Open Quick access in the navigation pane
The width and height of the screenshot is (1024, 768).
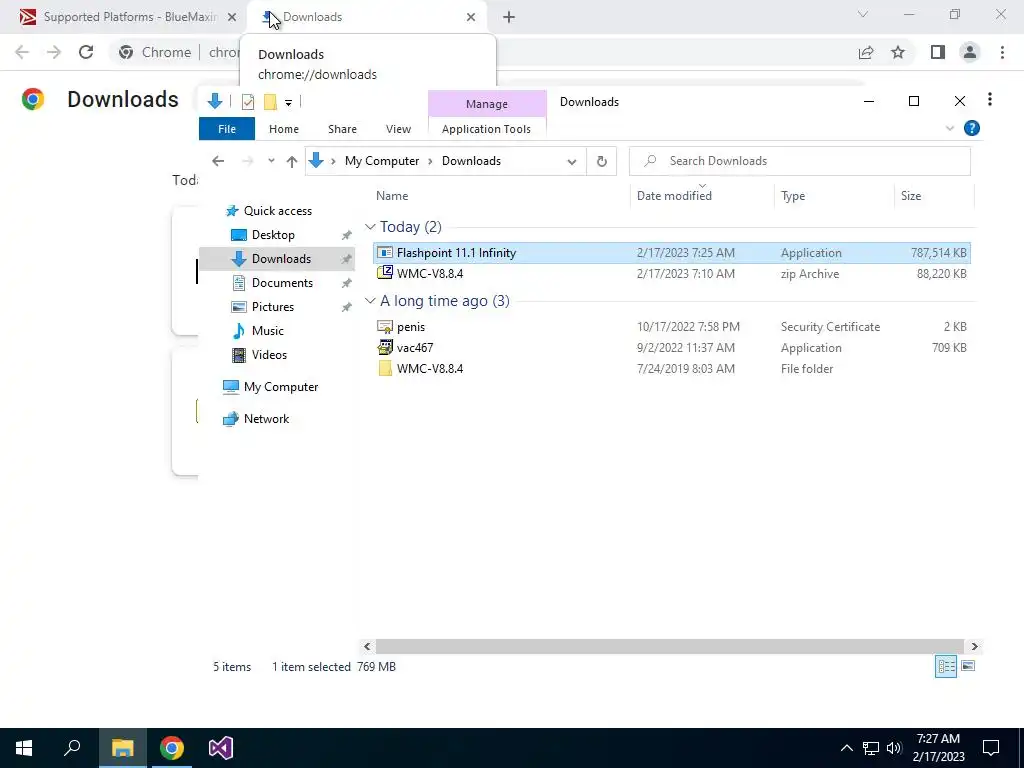click(278, 211)
